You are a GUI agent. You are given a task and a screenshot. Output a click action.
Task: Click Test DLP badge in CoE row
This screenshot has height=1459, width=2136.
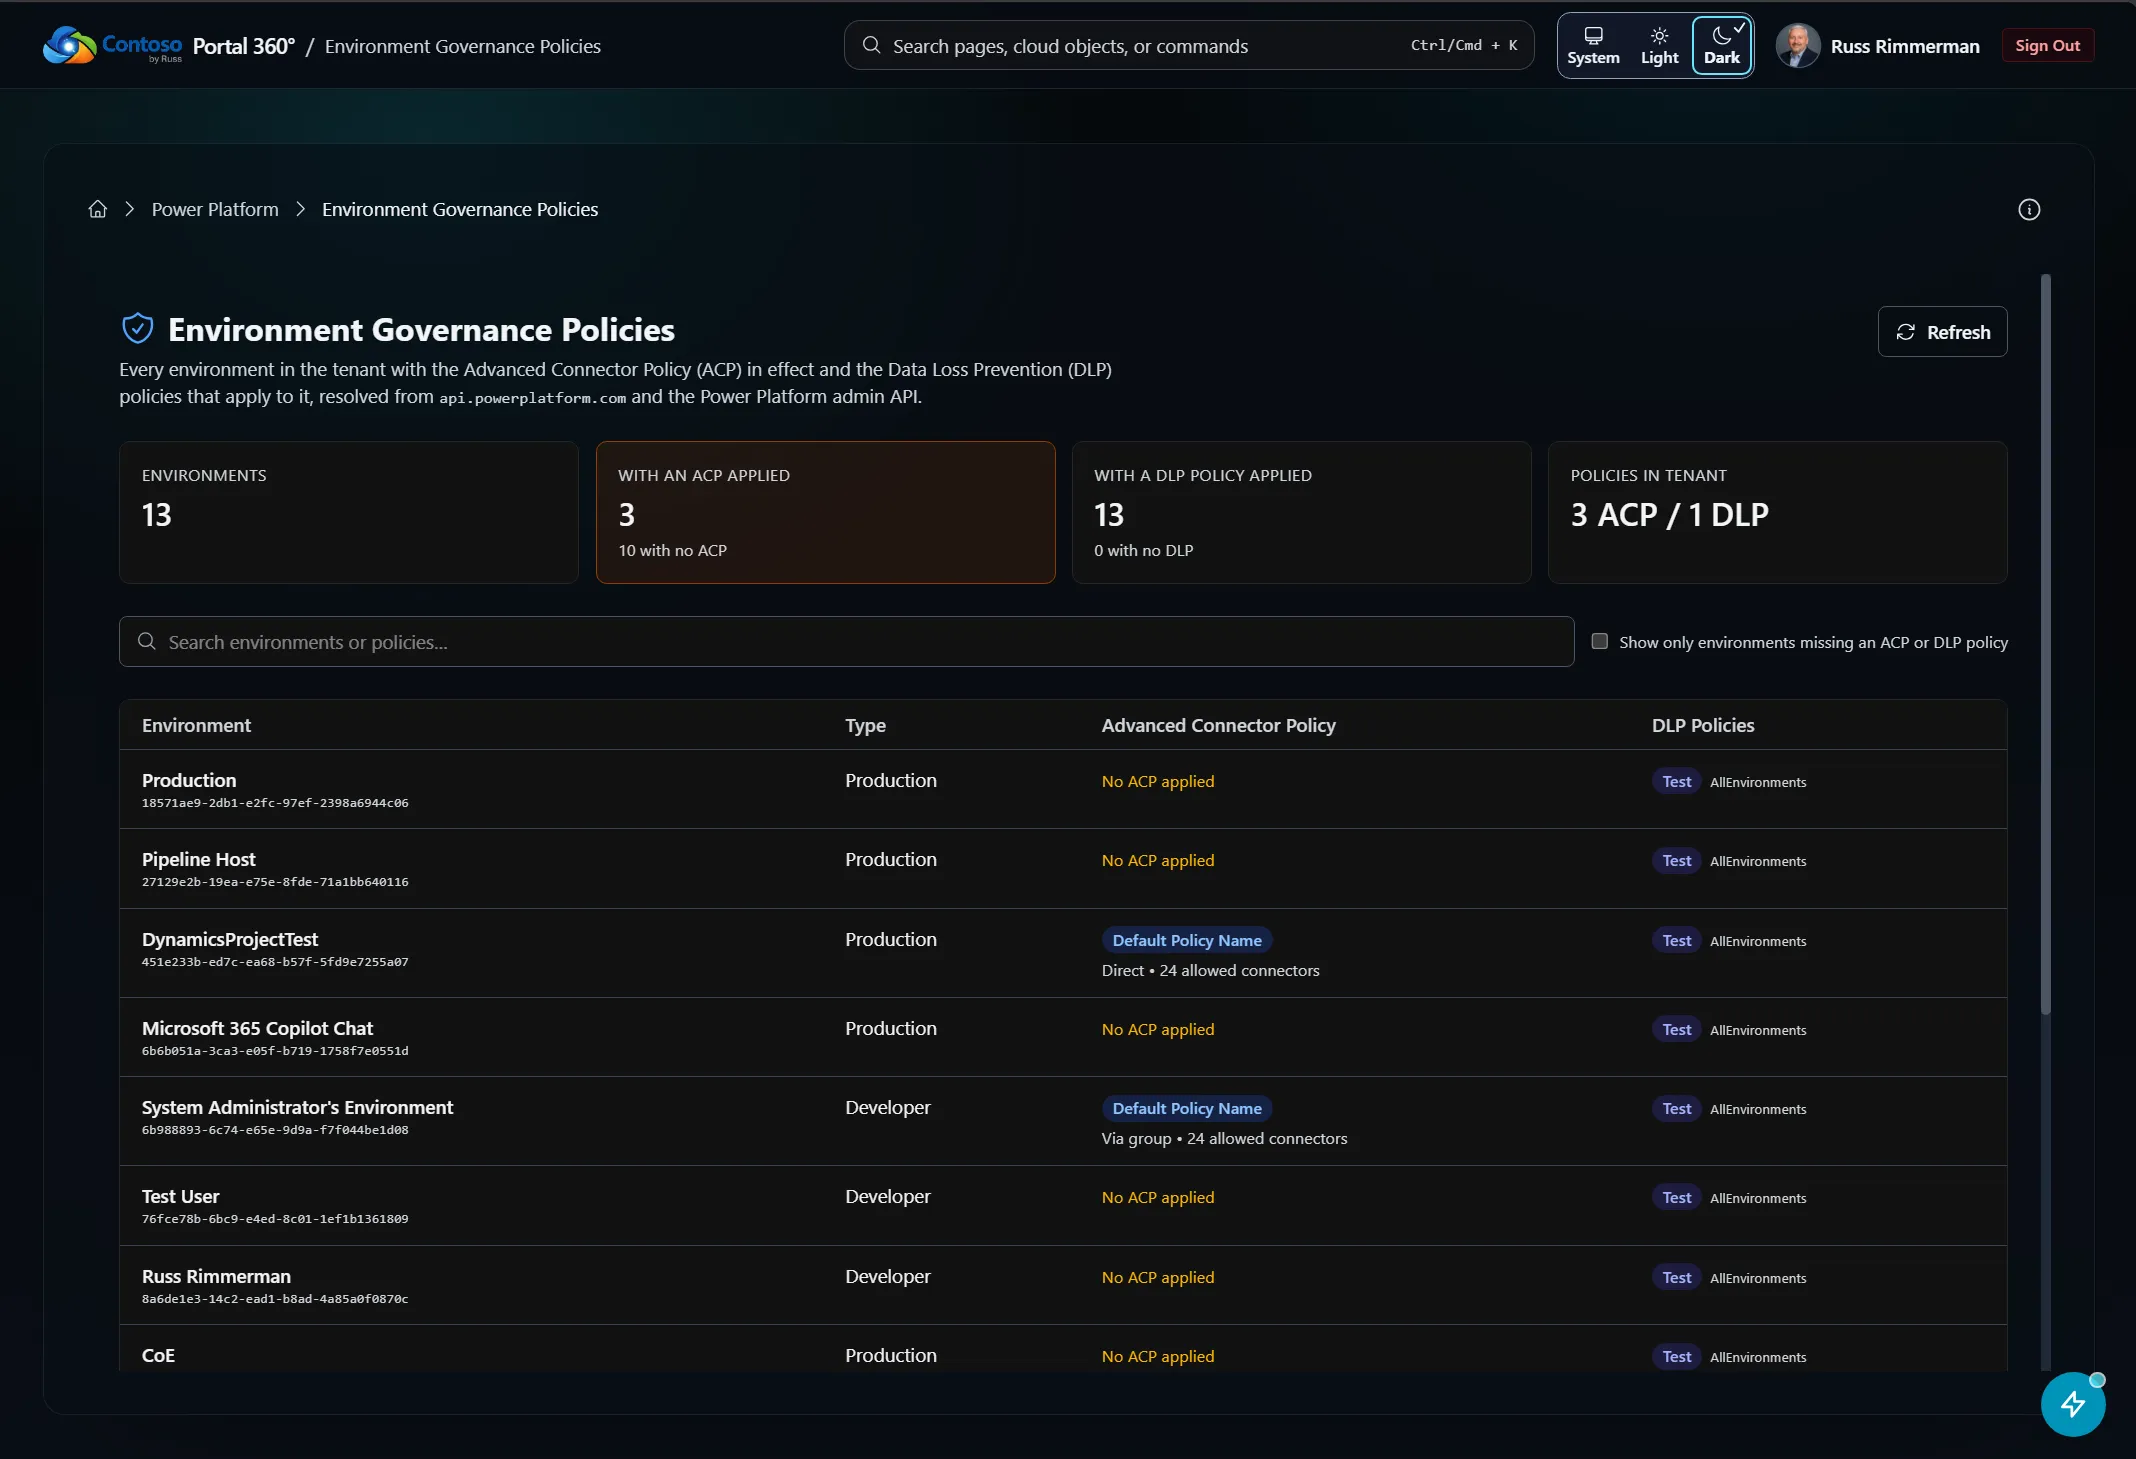pyautogui.click(x=1677, y=1356)
